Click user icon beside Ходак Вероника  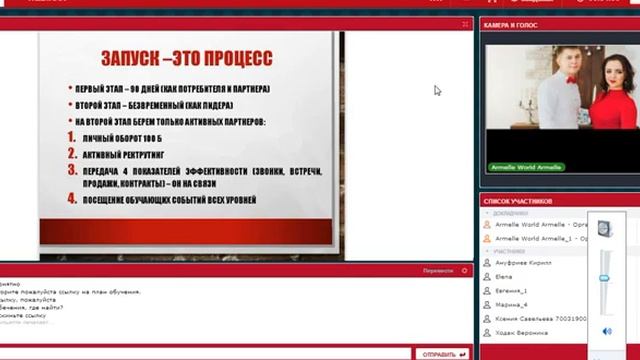pyautogui.click(x=487, y=333)
